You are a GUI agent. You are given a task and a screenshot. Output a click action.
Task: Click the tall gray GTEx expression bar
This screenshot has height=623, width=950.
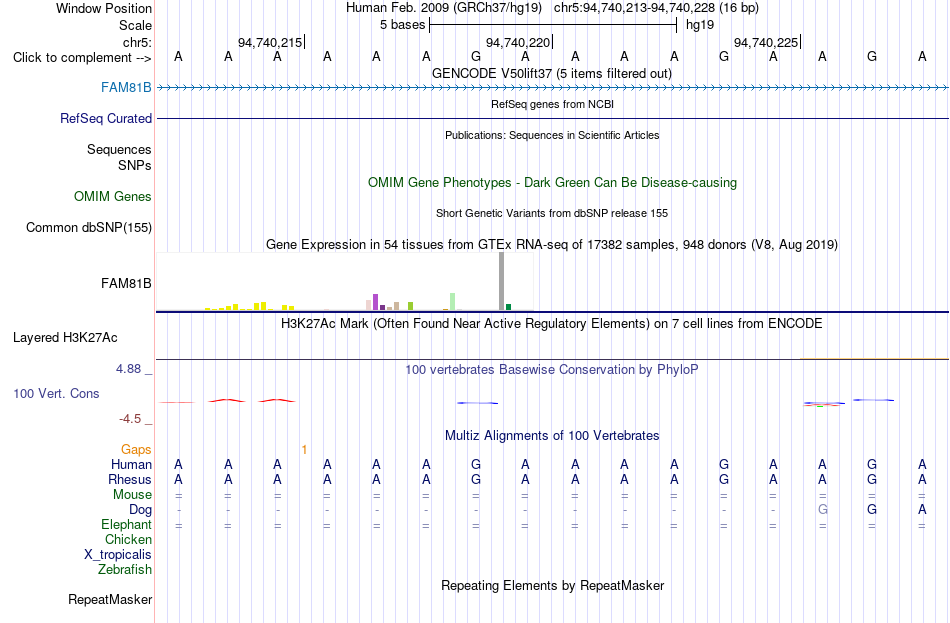pos(501,281)
